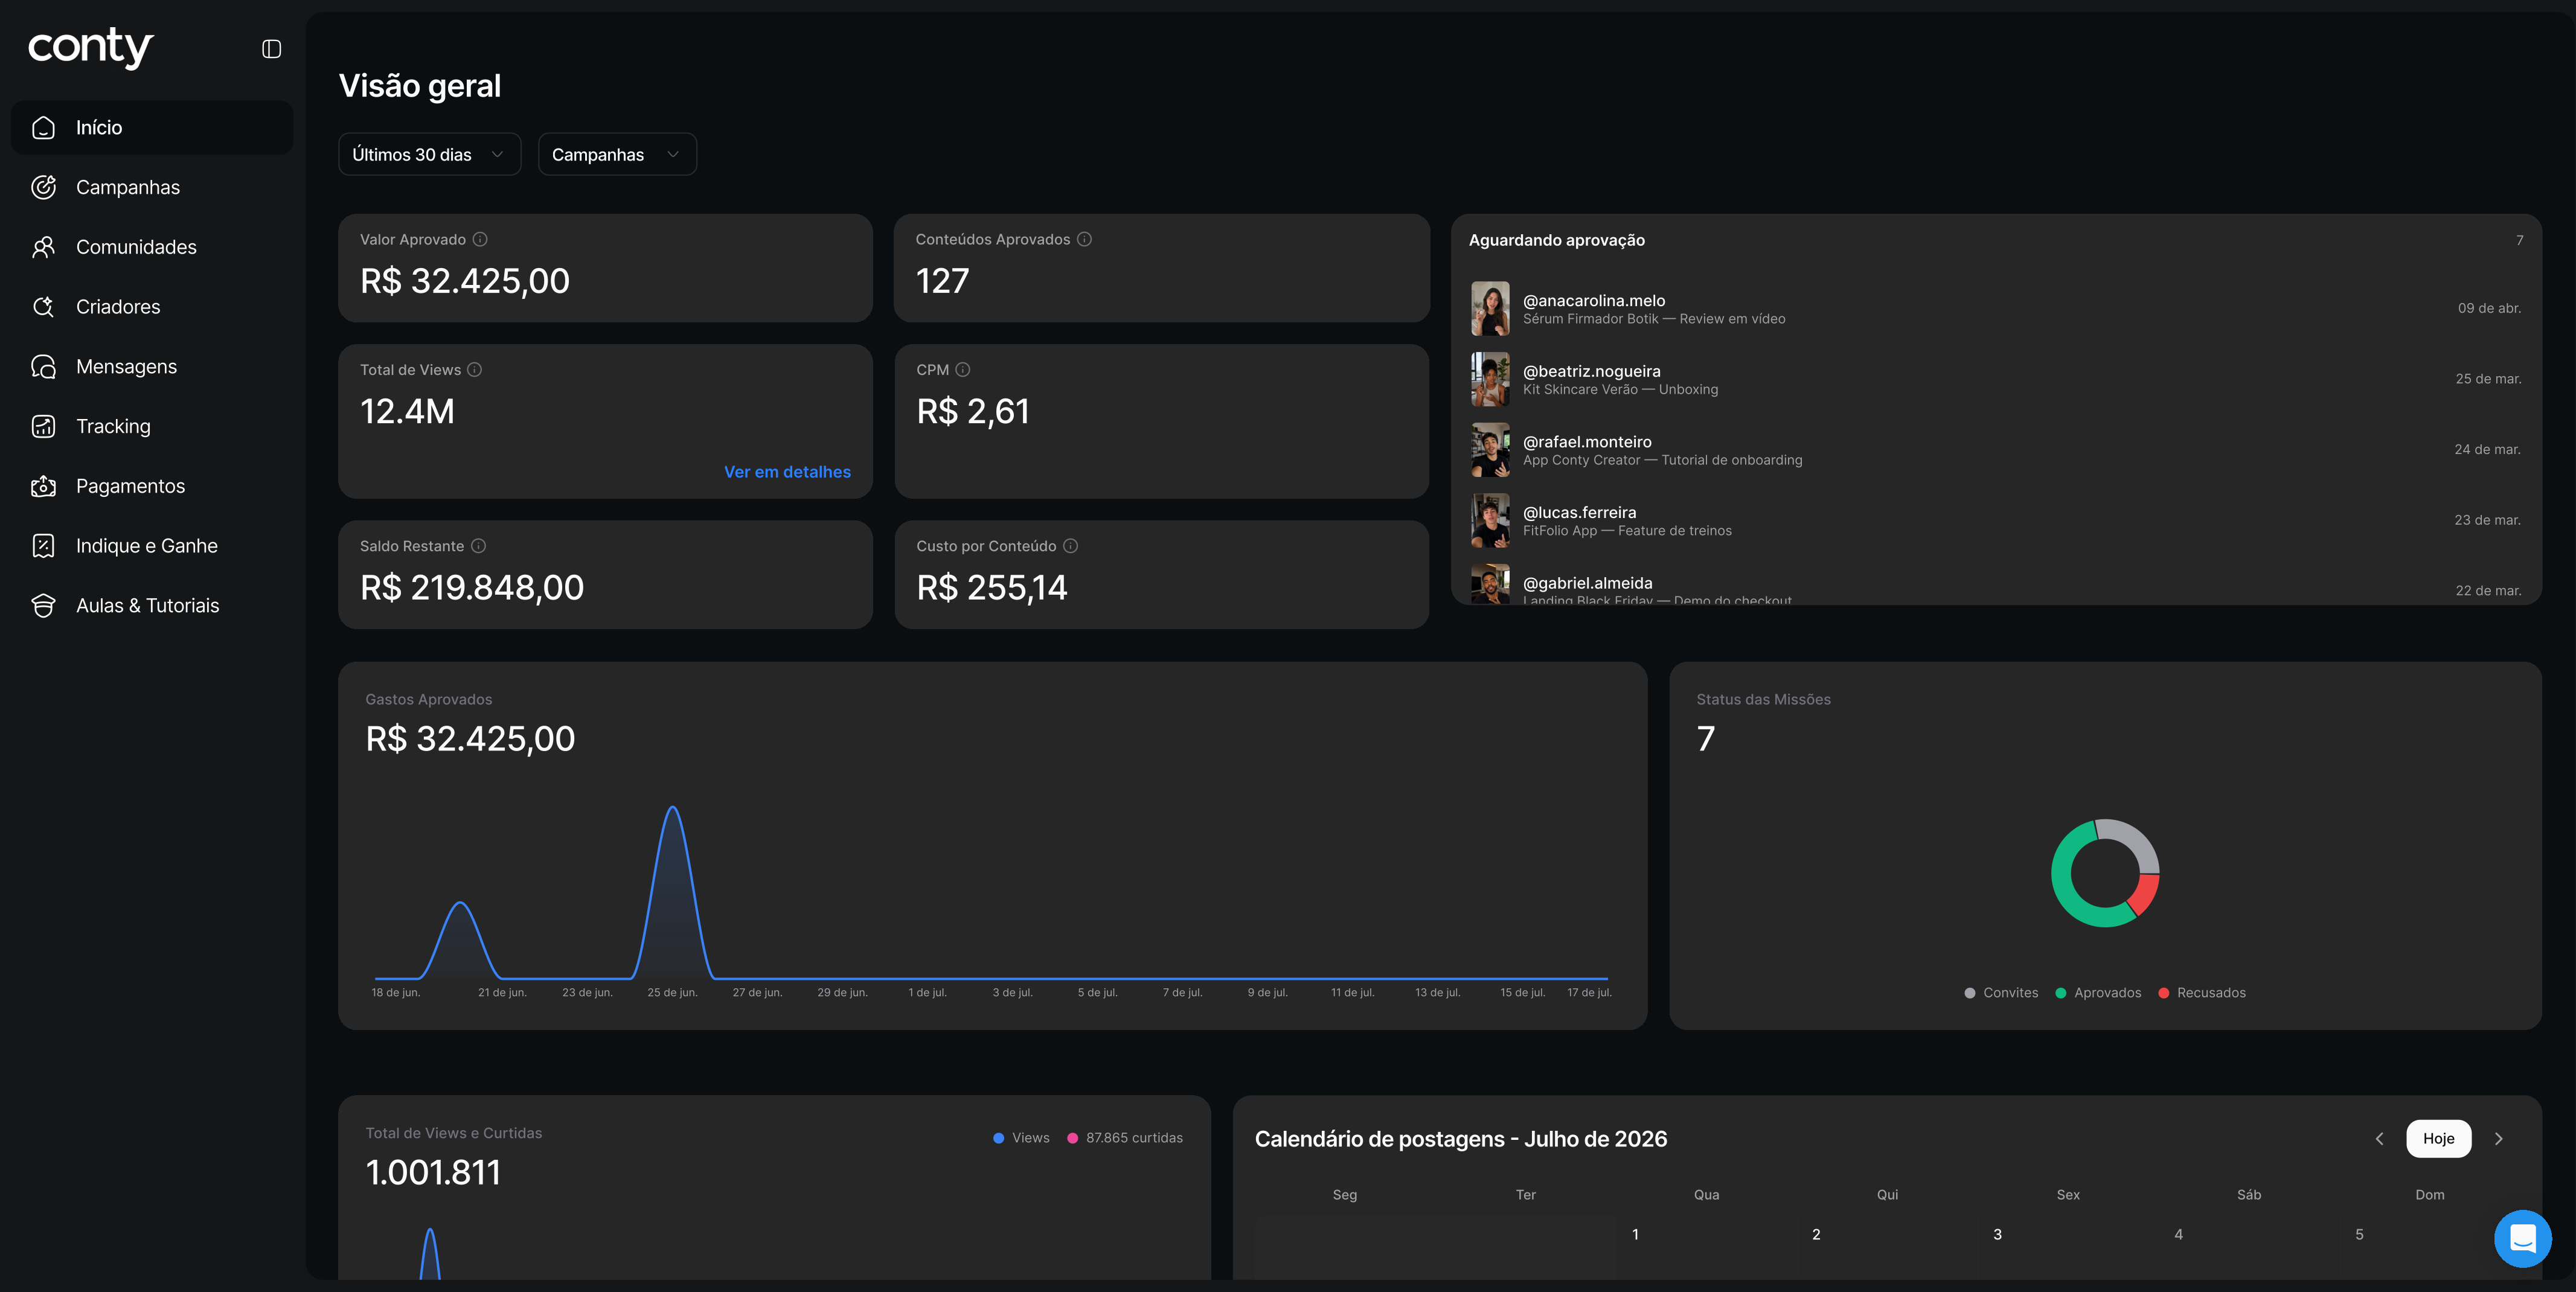Open Criadores in the sidebar

point(152,307)
